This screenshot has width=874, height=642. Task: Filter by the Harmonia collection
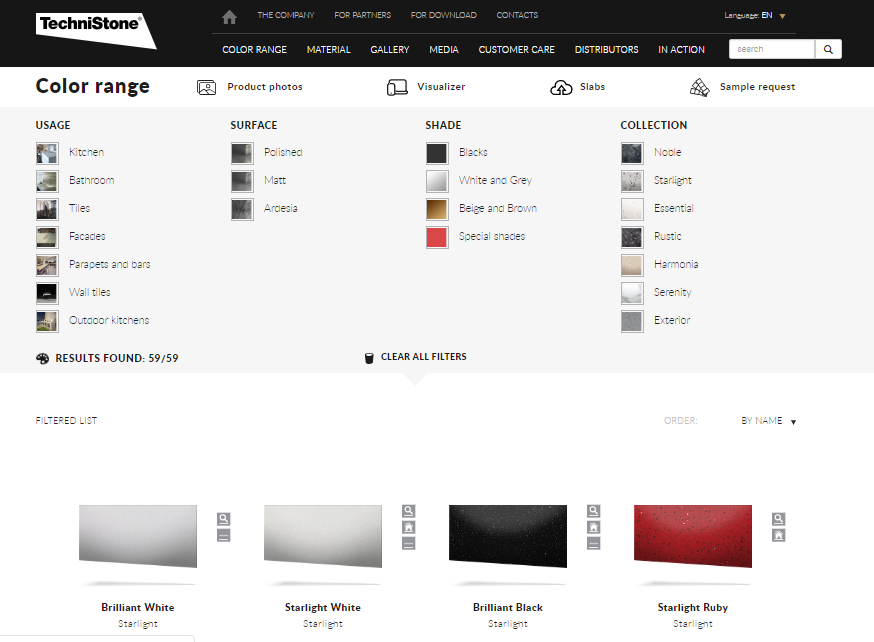659,264
